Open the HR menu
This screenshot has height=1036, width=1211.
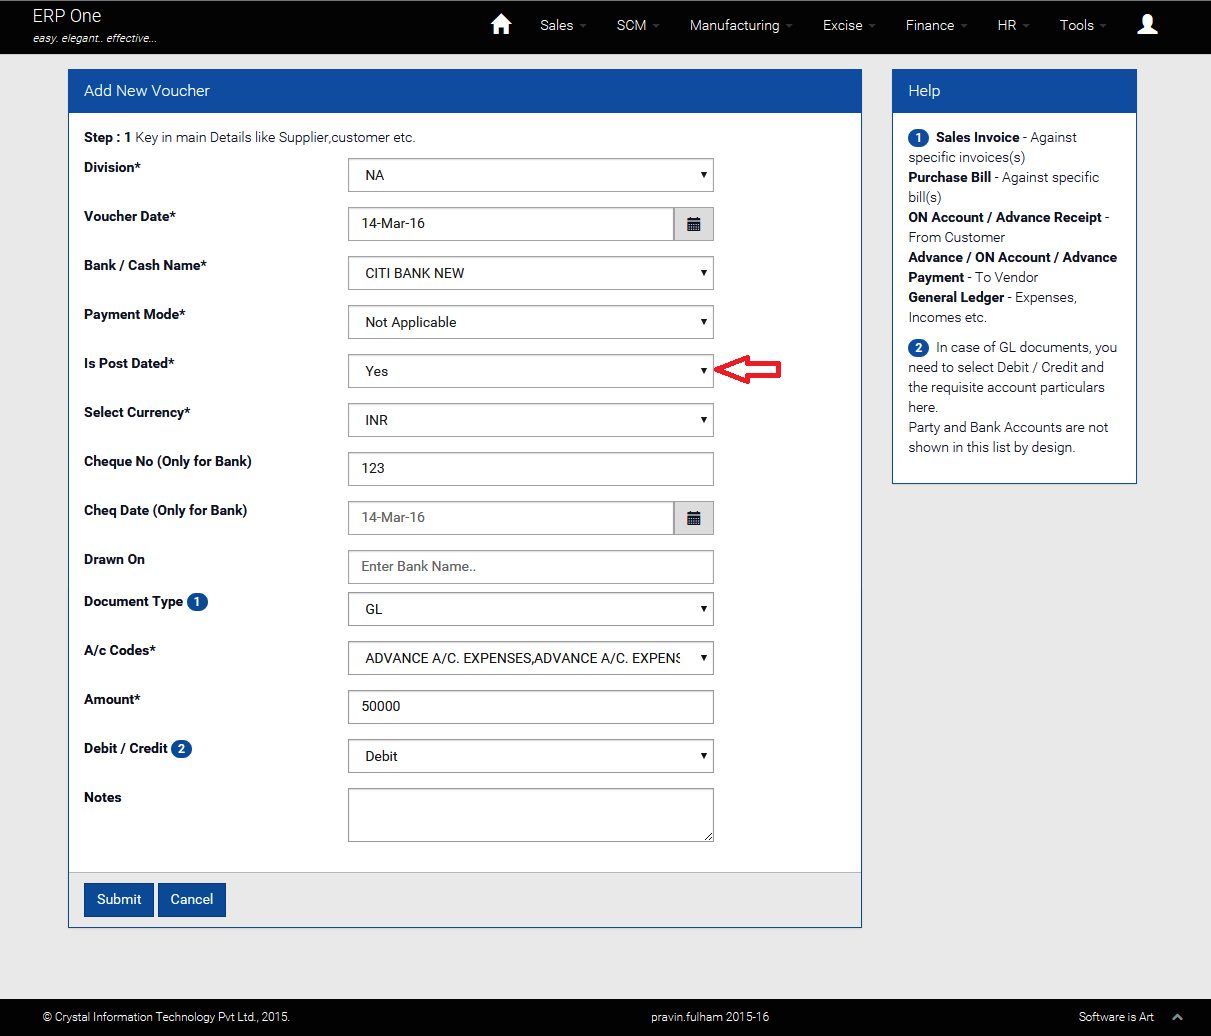pos(1013,25)
